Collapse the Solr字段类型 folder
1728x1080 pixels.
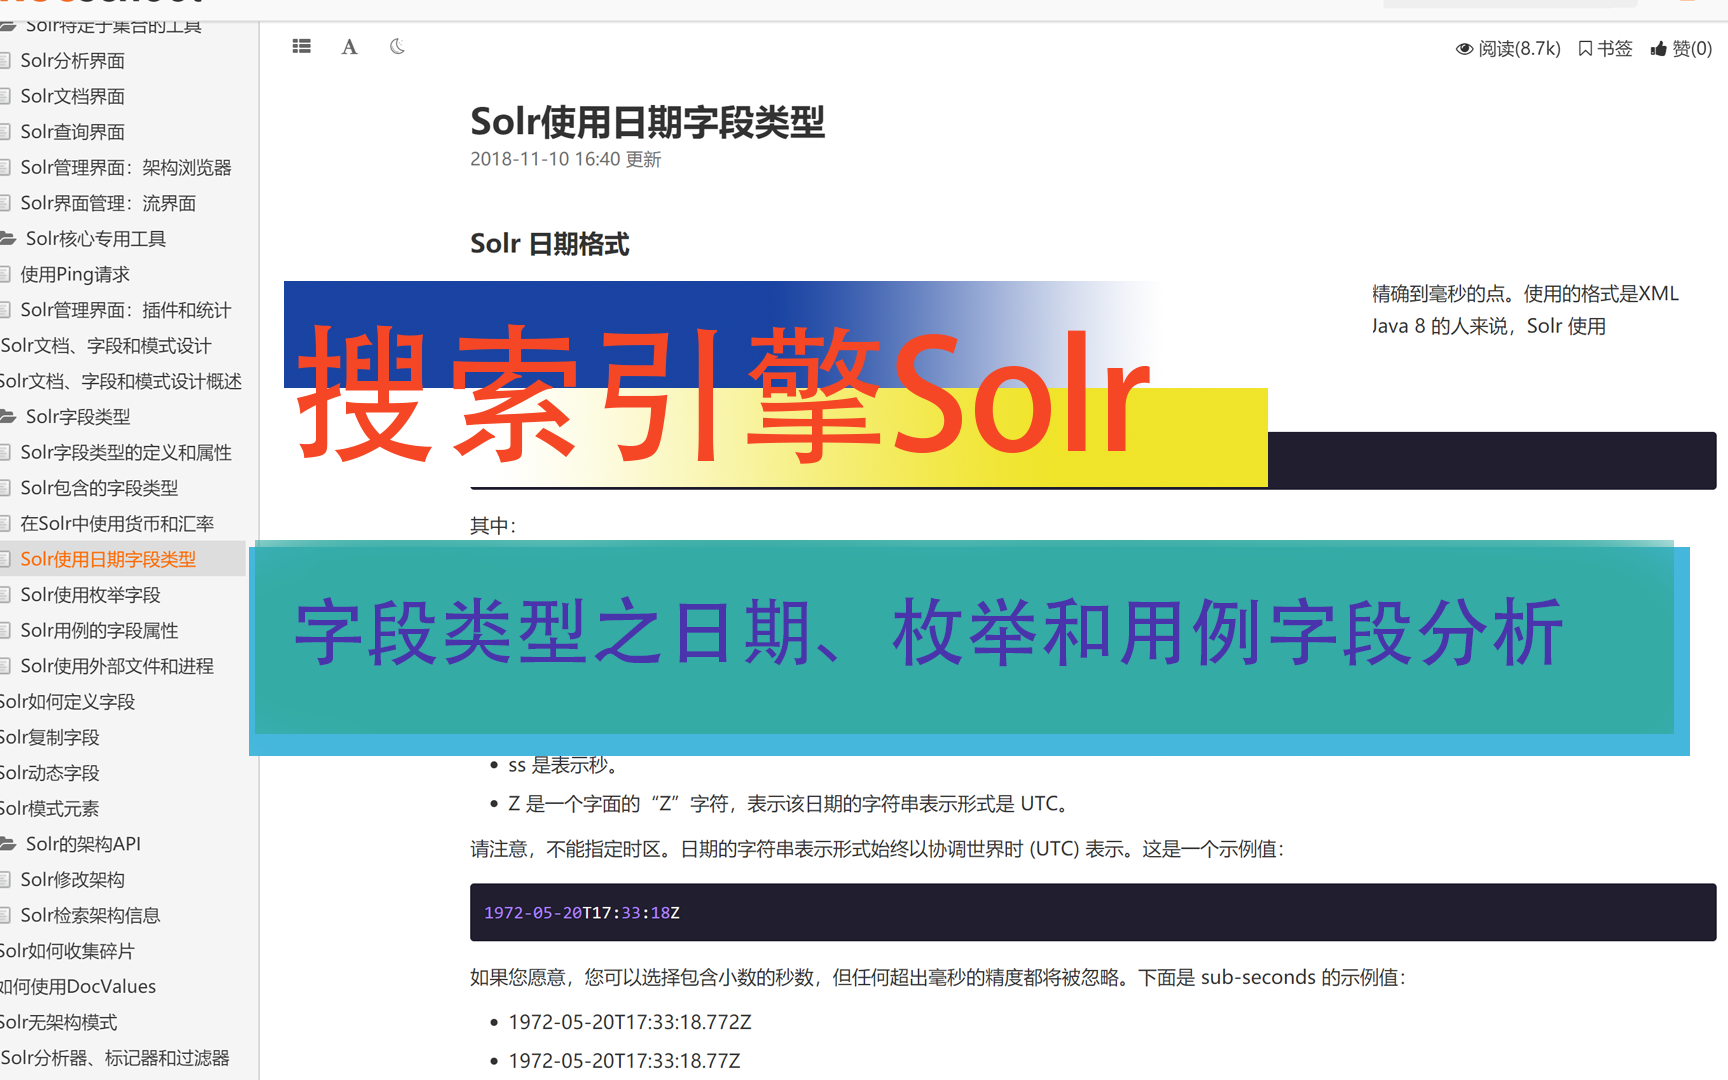click(78, 417)
